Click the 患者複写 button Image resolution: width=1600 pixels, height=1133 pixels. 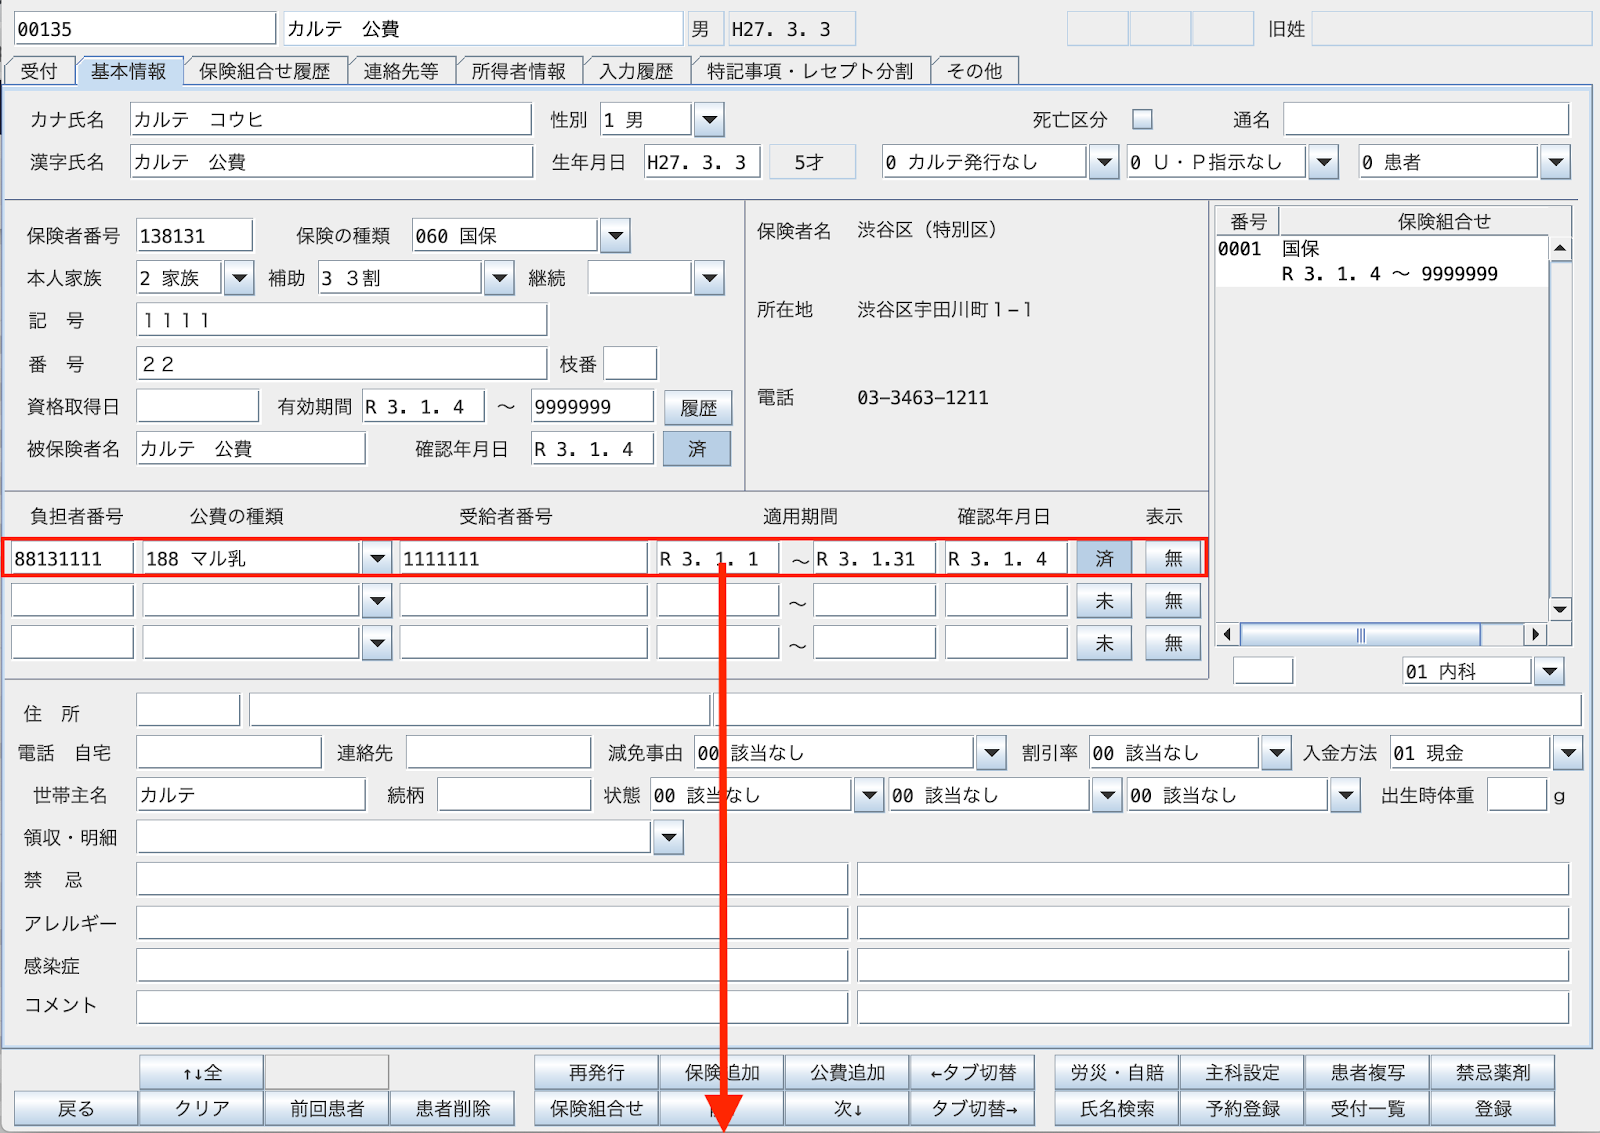point(1367,1072)
